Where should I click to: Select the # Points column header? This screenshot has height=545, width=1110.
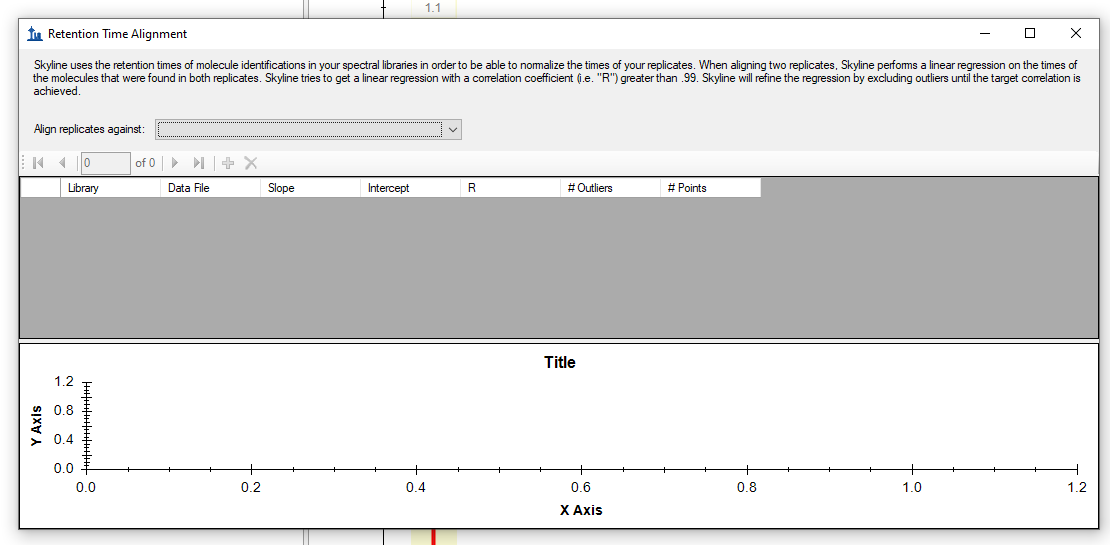[710, 188]
